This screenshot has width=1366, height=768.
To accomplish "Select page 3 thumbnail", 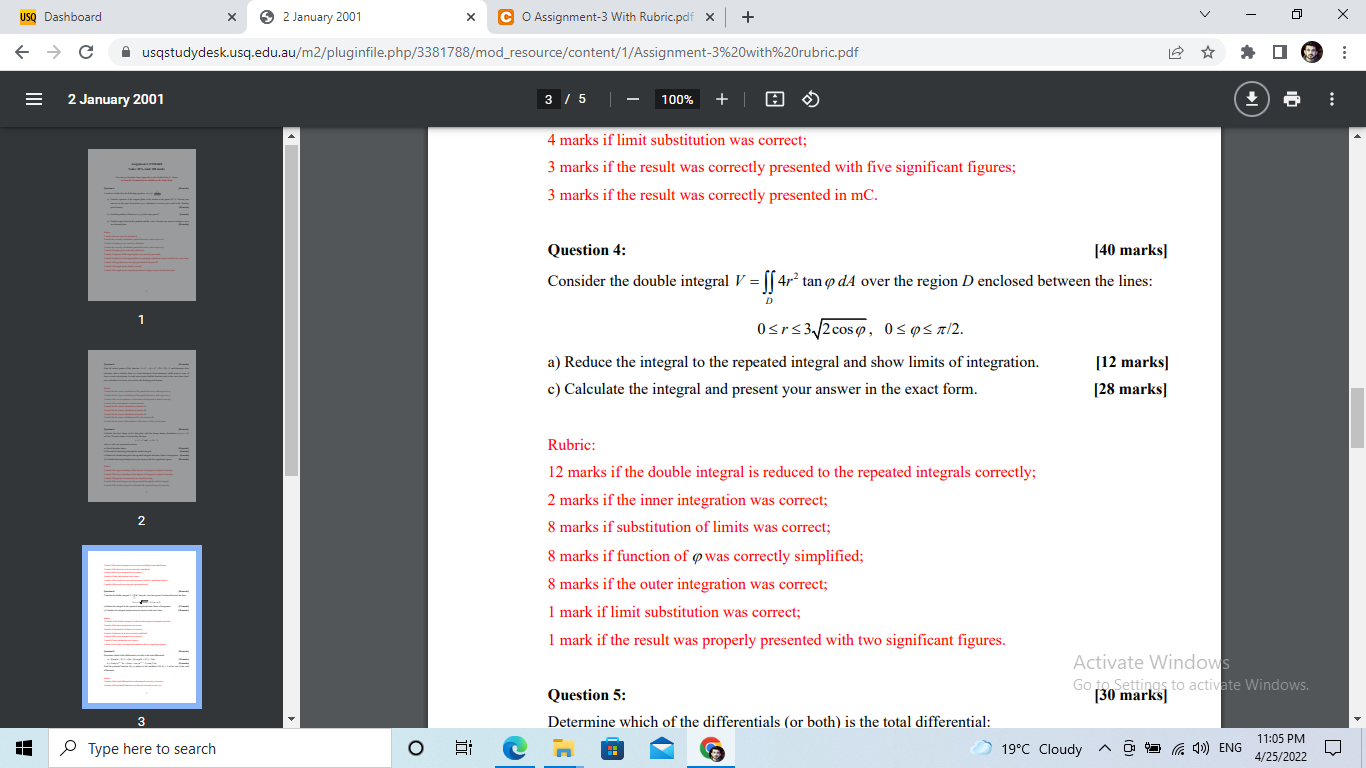I will click(142, 627).
